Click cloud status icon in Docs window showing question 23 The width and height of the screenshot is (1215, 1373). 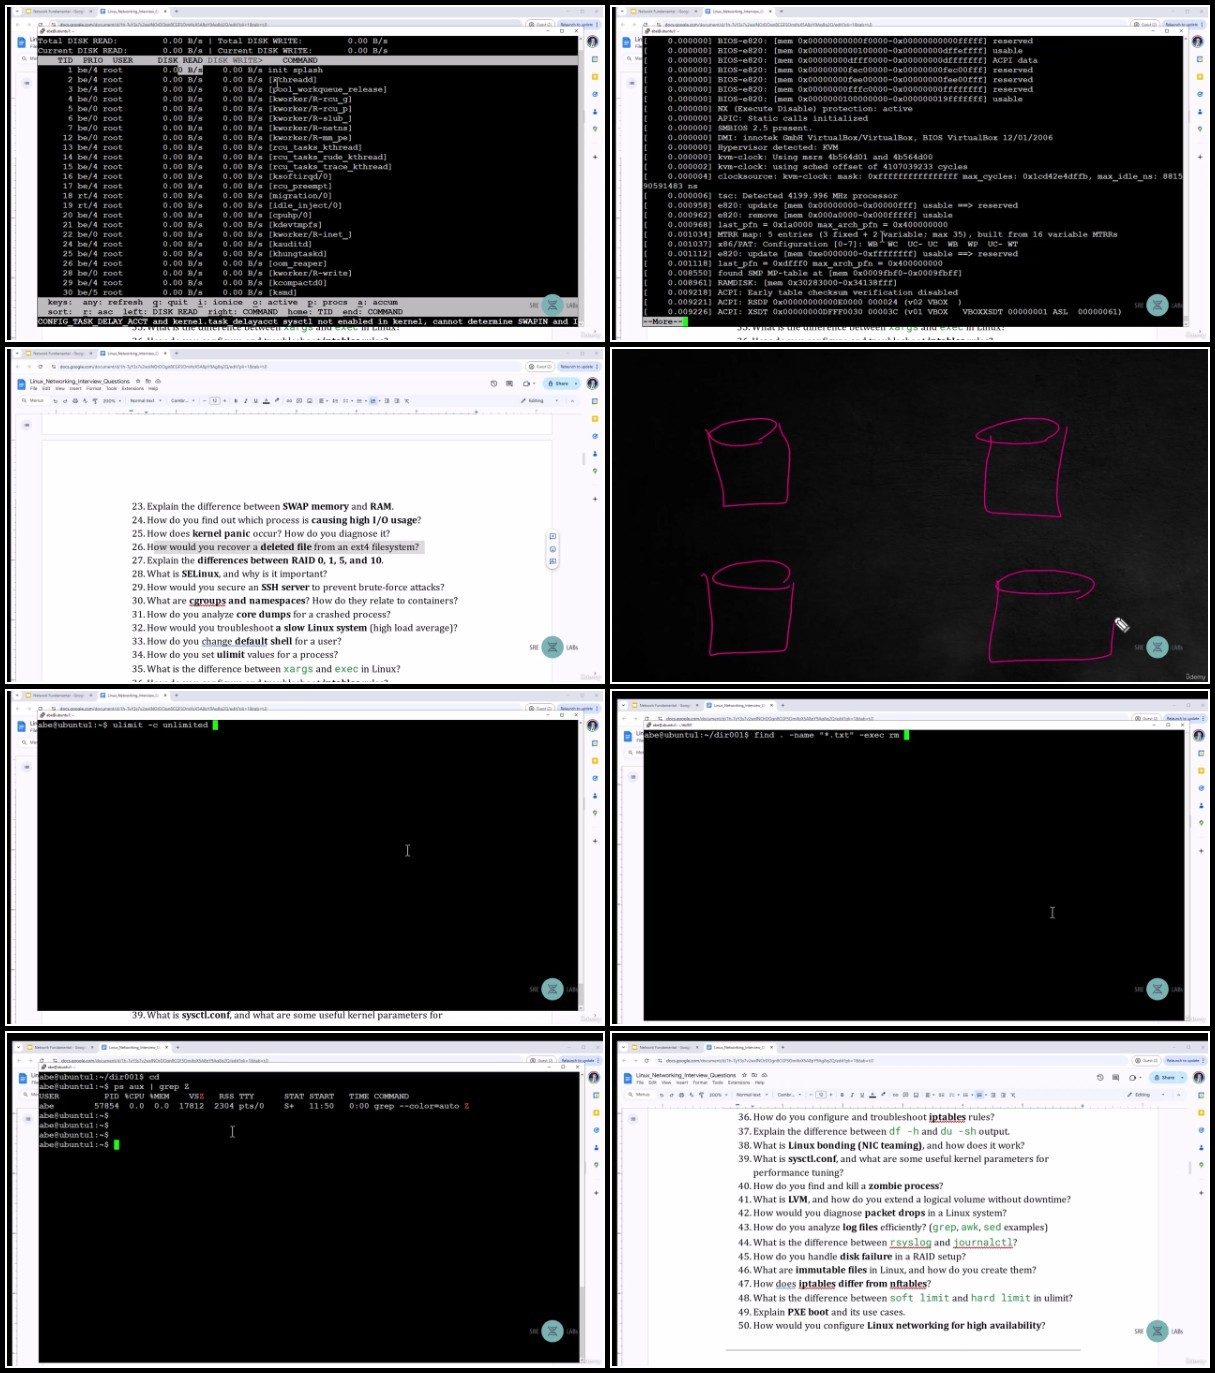click(157, 381)
